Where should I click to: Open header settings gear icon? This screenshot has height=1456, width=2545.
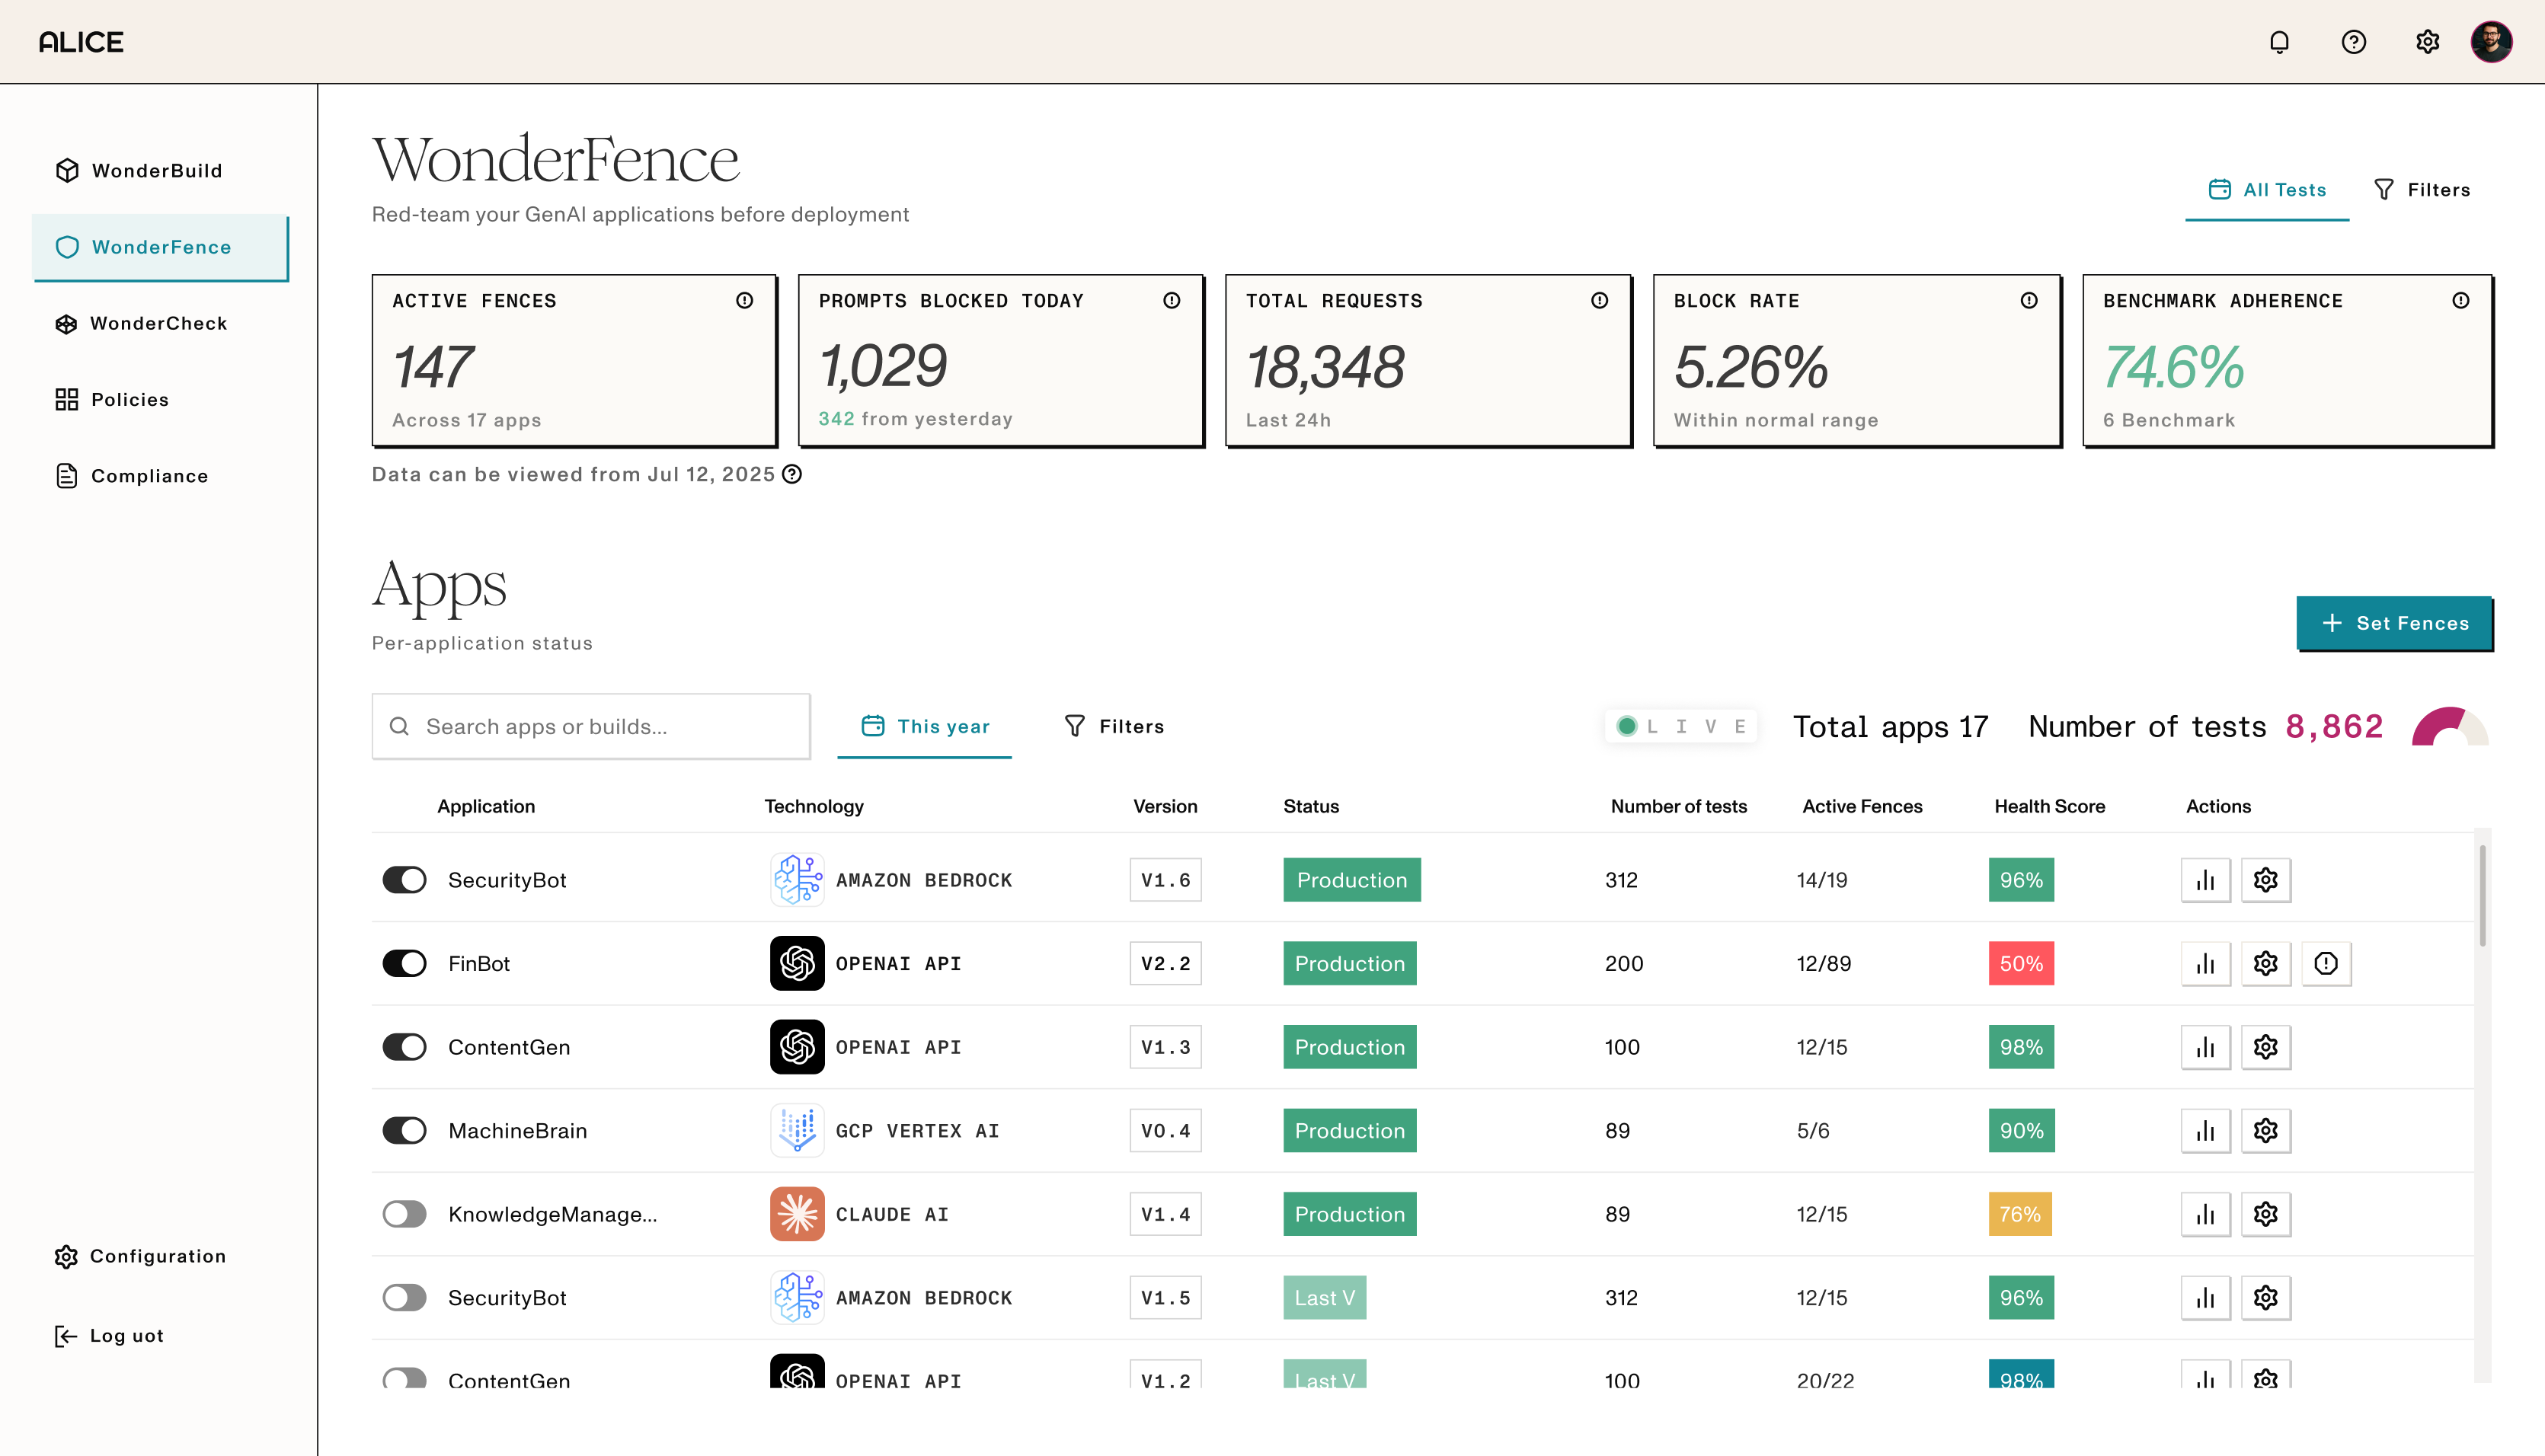pos(2427,42)
